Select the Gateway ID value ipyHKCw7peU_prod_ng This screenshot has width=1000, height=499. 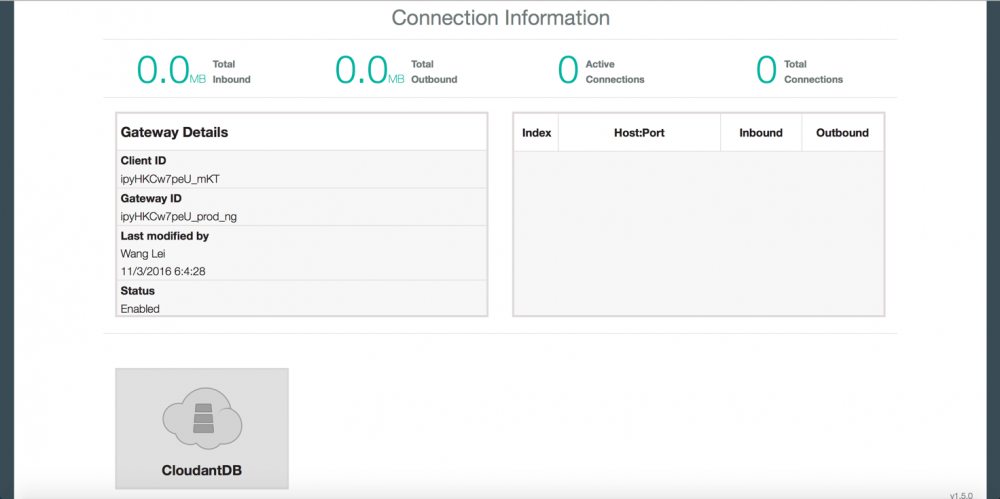[x=179, y=217]
